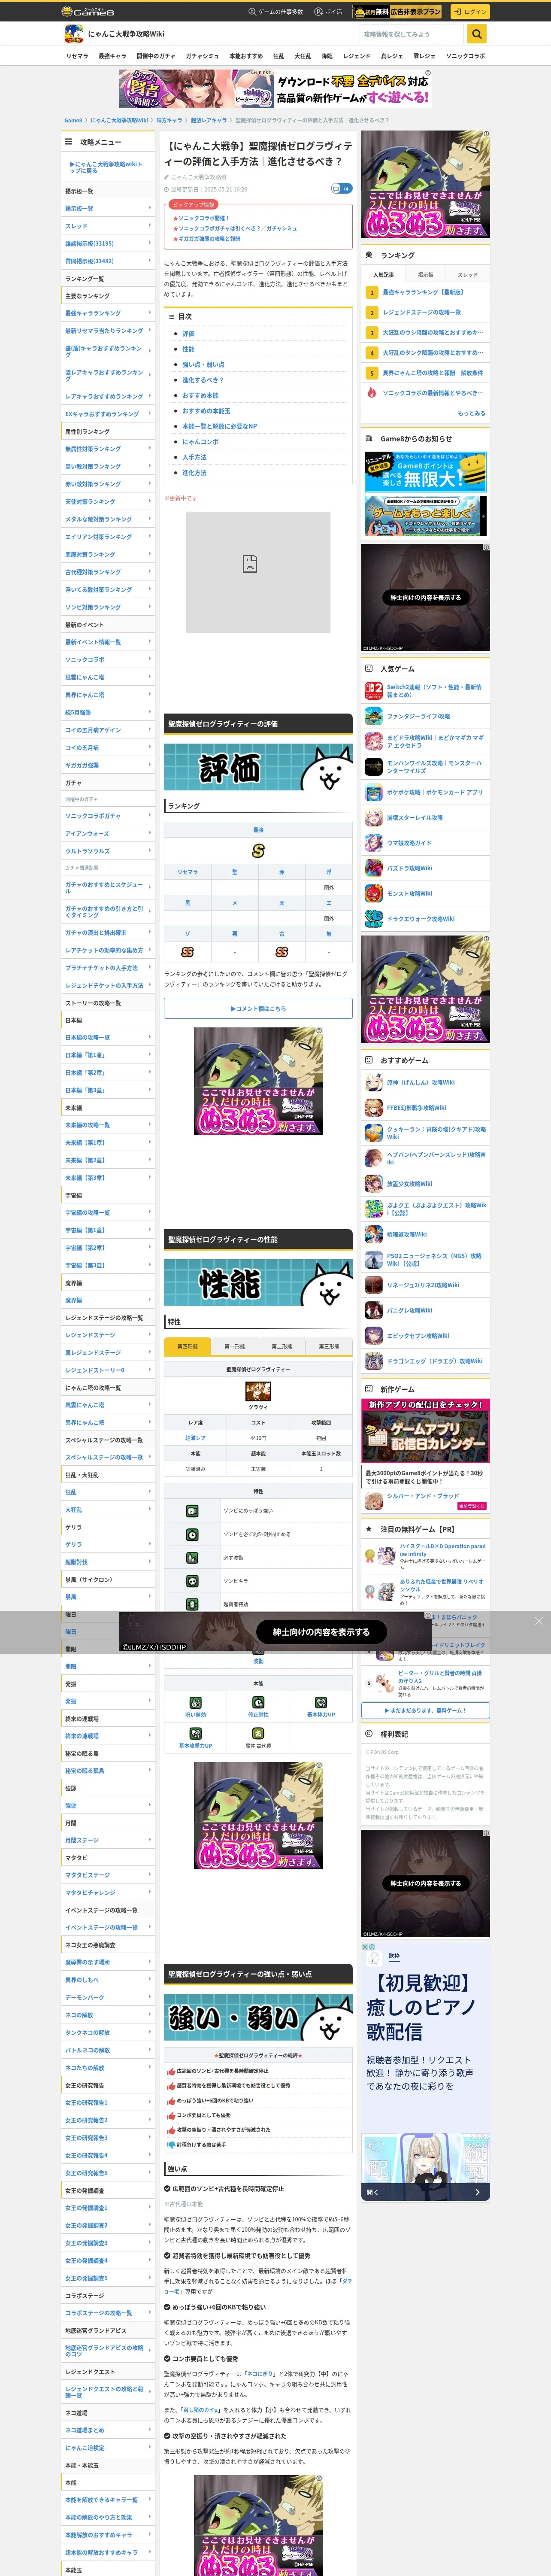Open ソニックコラボ in the top nav menu

pos(465,56)
